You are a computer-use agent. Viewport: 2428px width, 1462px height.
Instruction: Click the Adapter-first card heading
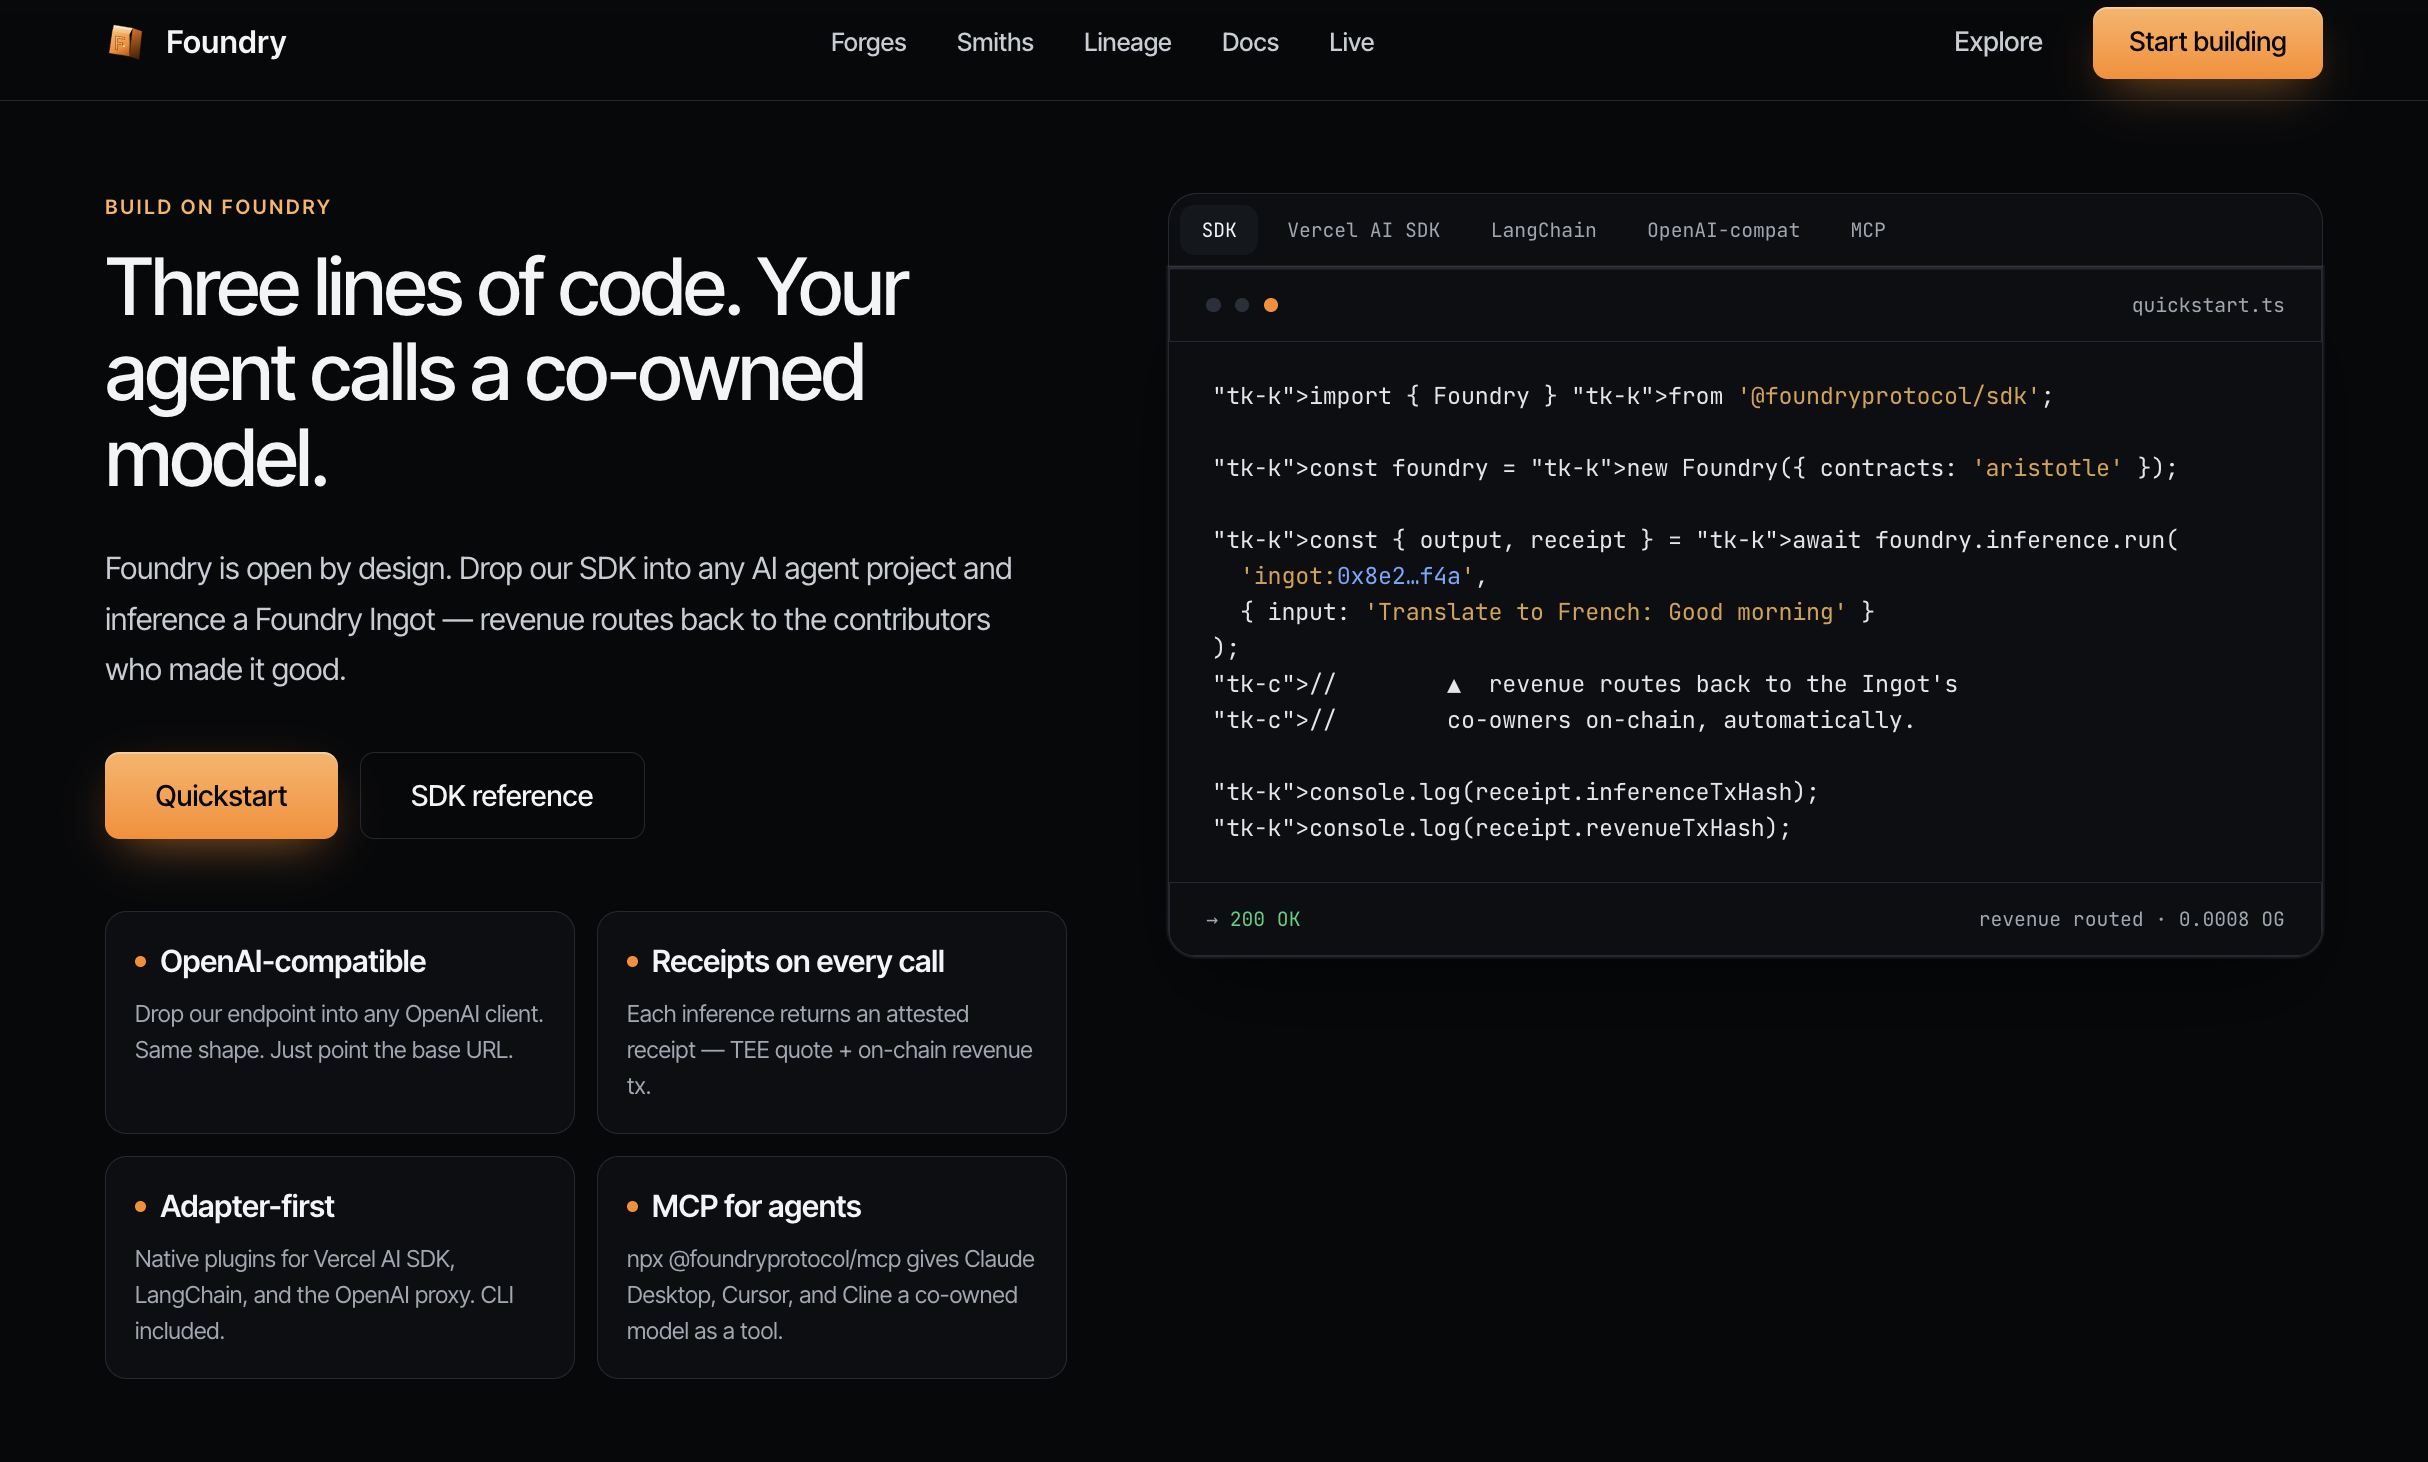[247, 1206]
